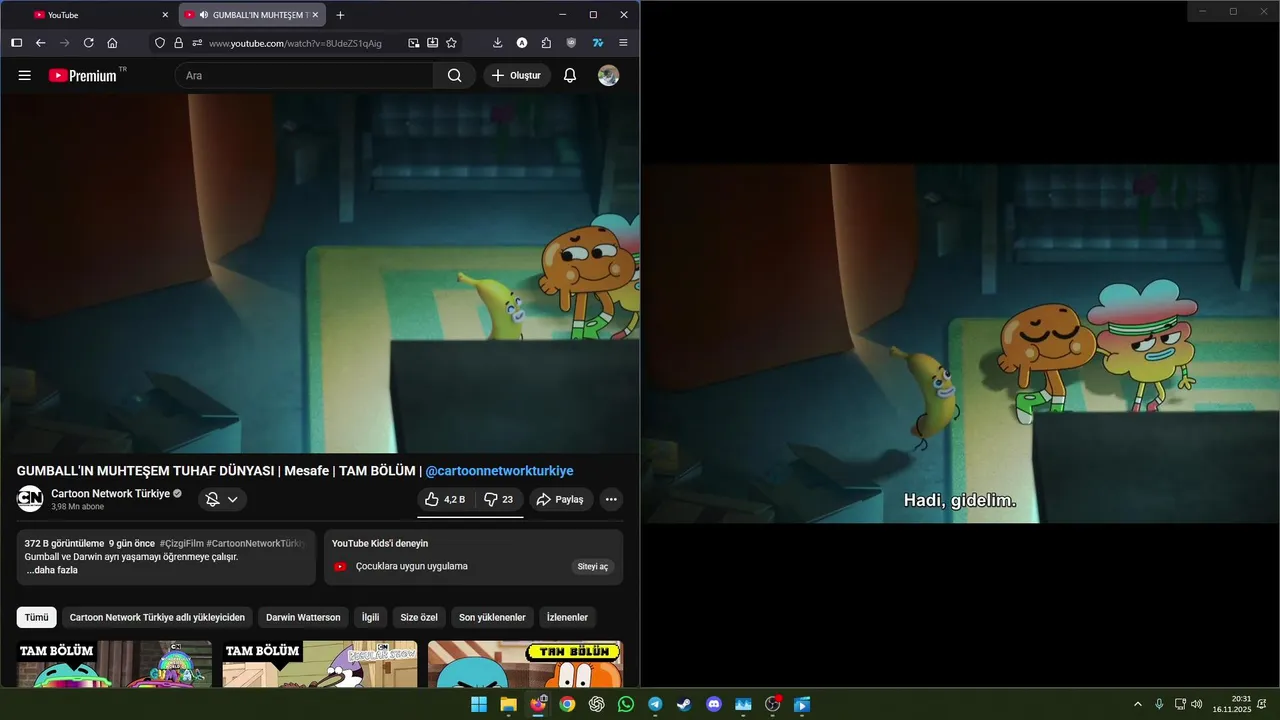1280x720 pixels.
Task: Expand description with ...daha fazla
Action: click(x=52, y=570)
